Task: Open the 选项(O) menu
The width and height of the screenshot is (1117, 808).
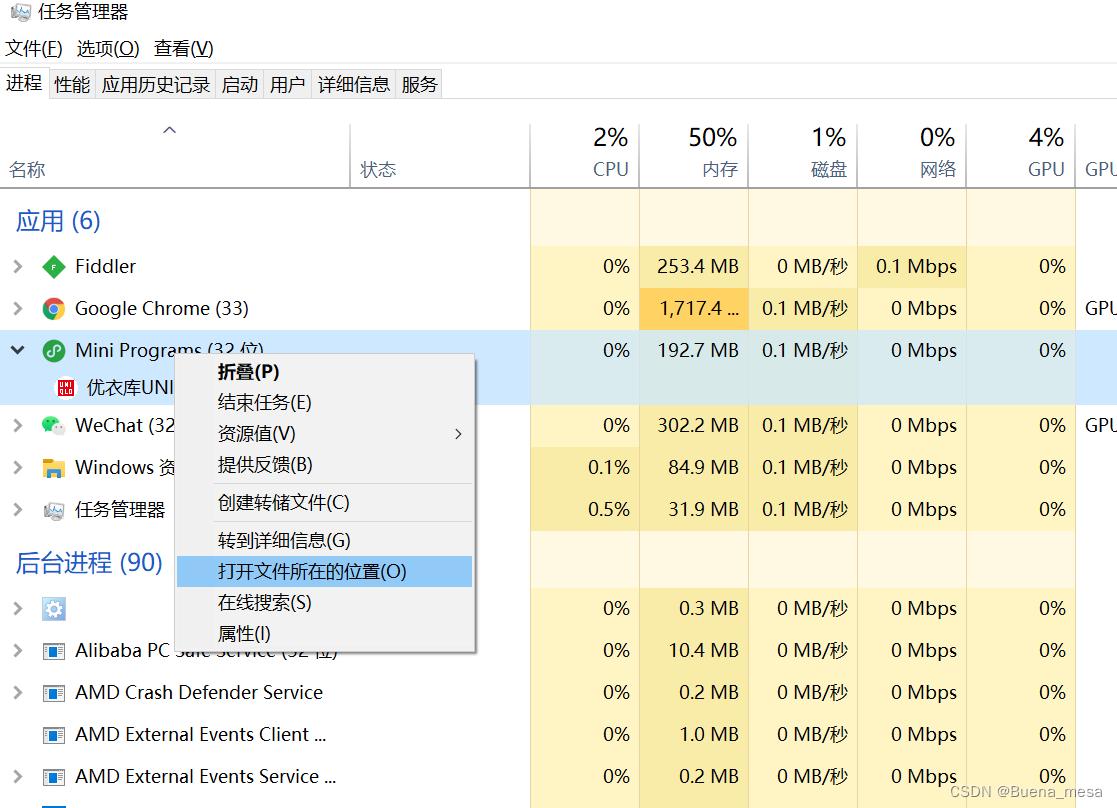Action: pyautogui.click(x=108, y=48)
